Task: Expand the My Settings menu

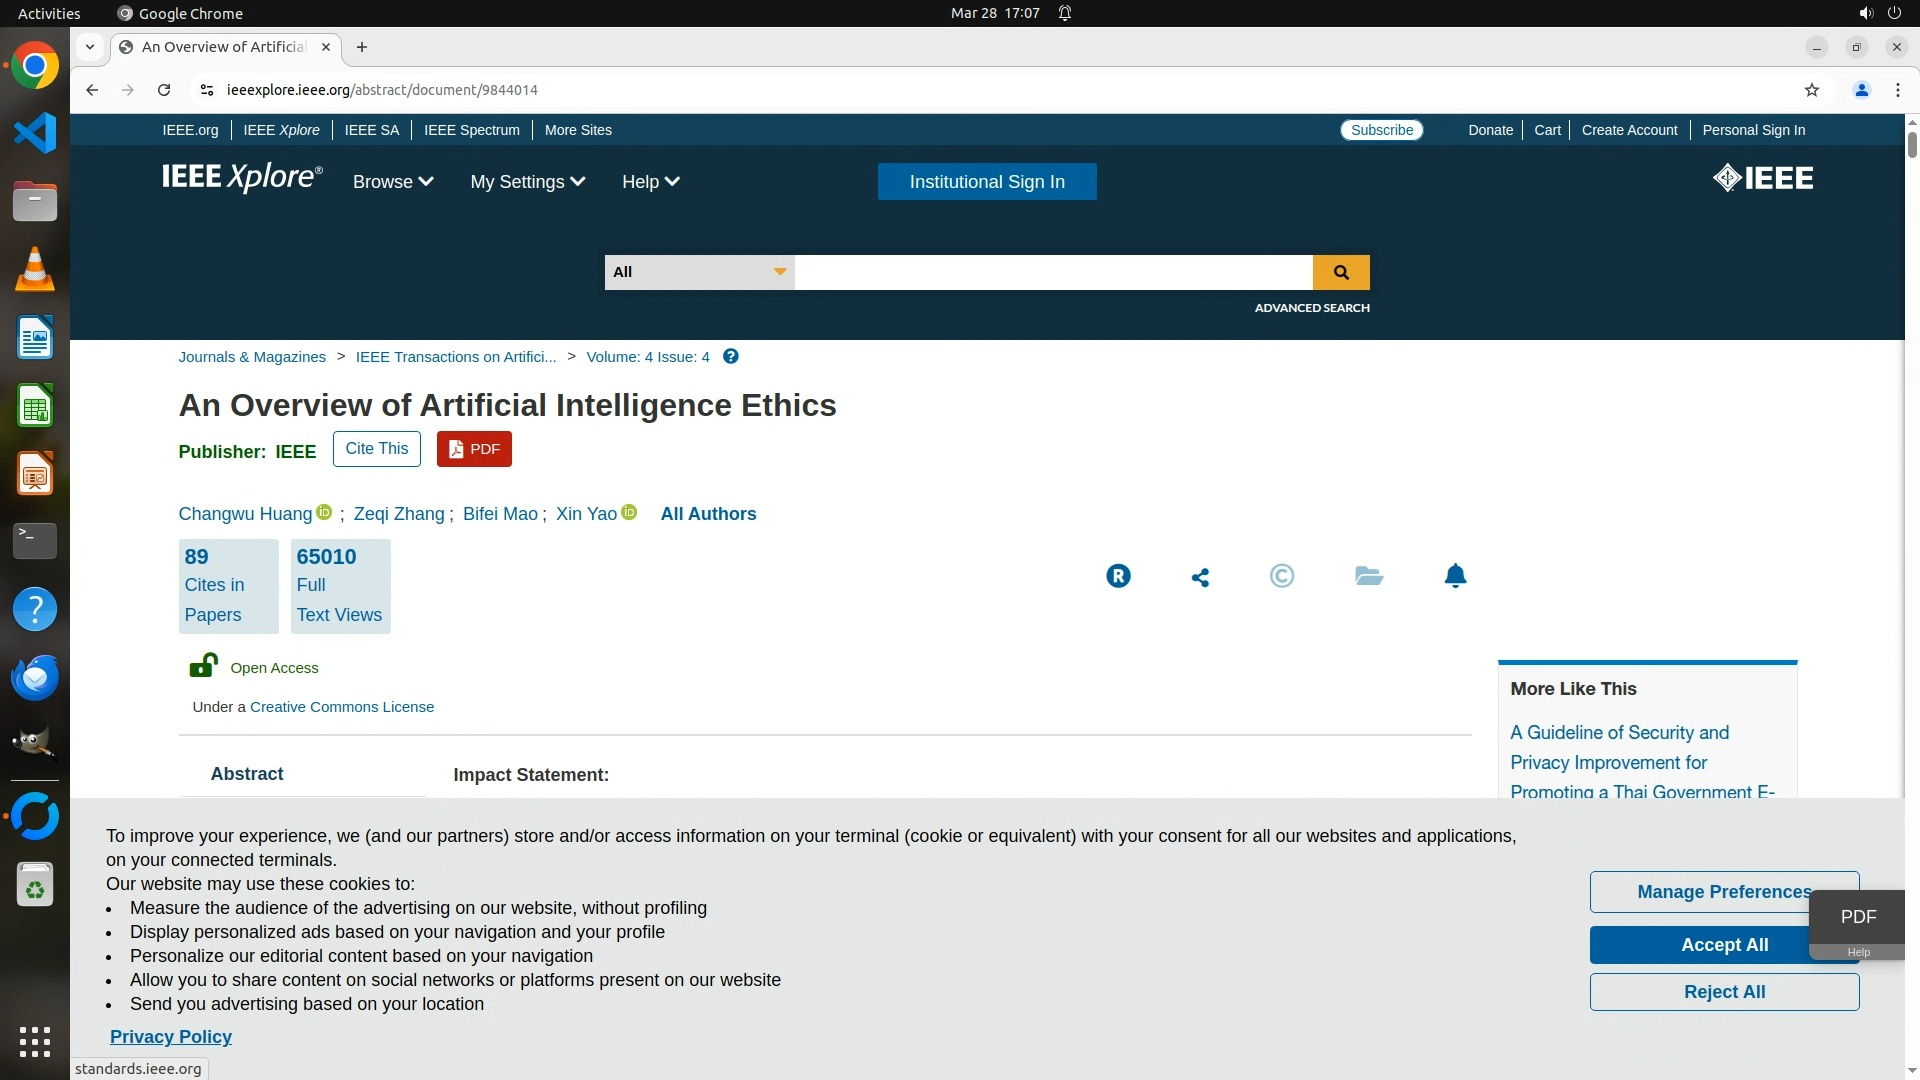Action: click(527, 182)
